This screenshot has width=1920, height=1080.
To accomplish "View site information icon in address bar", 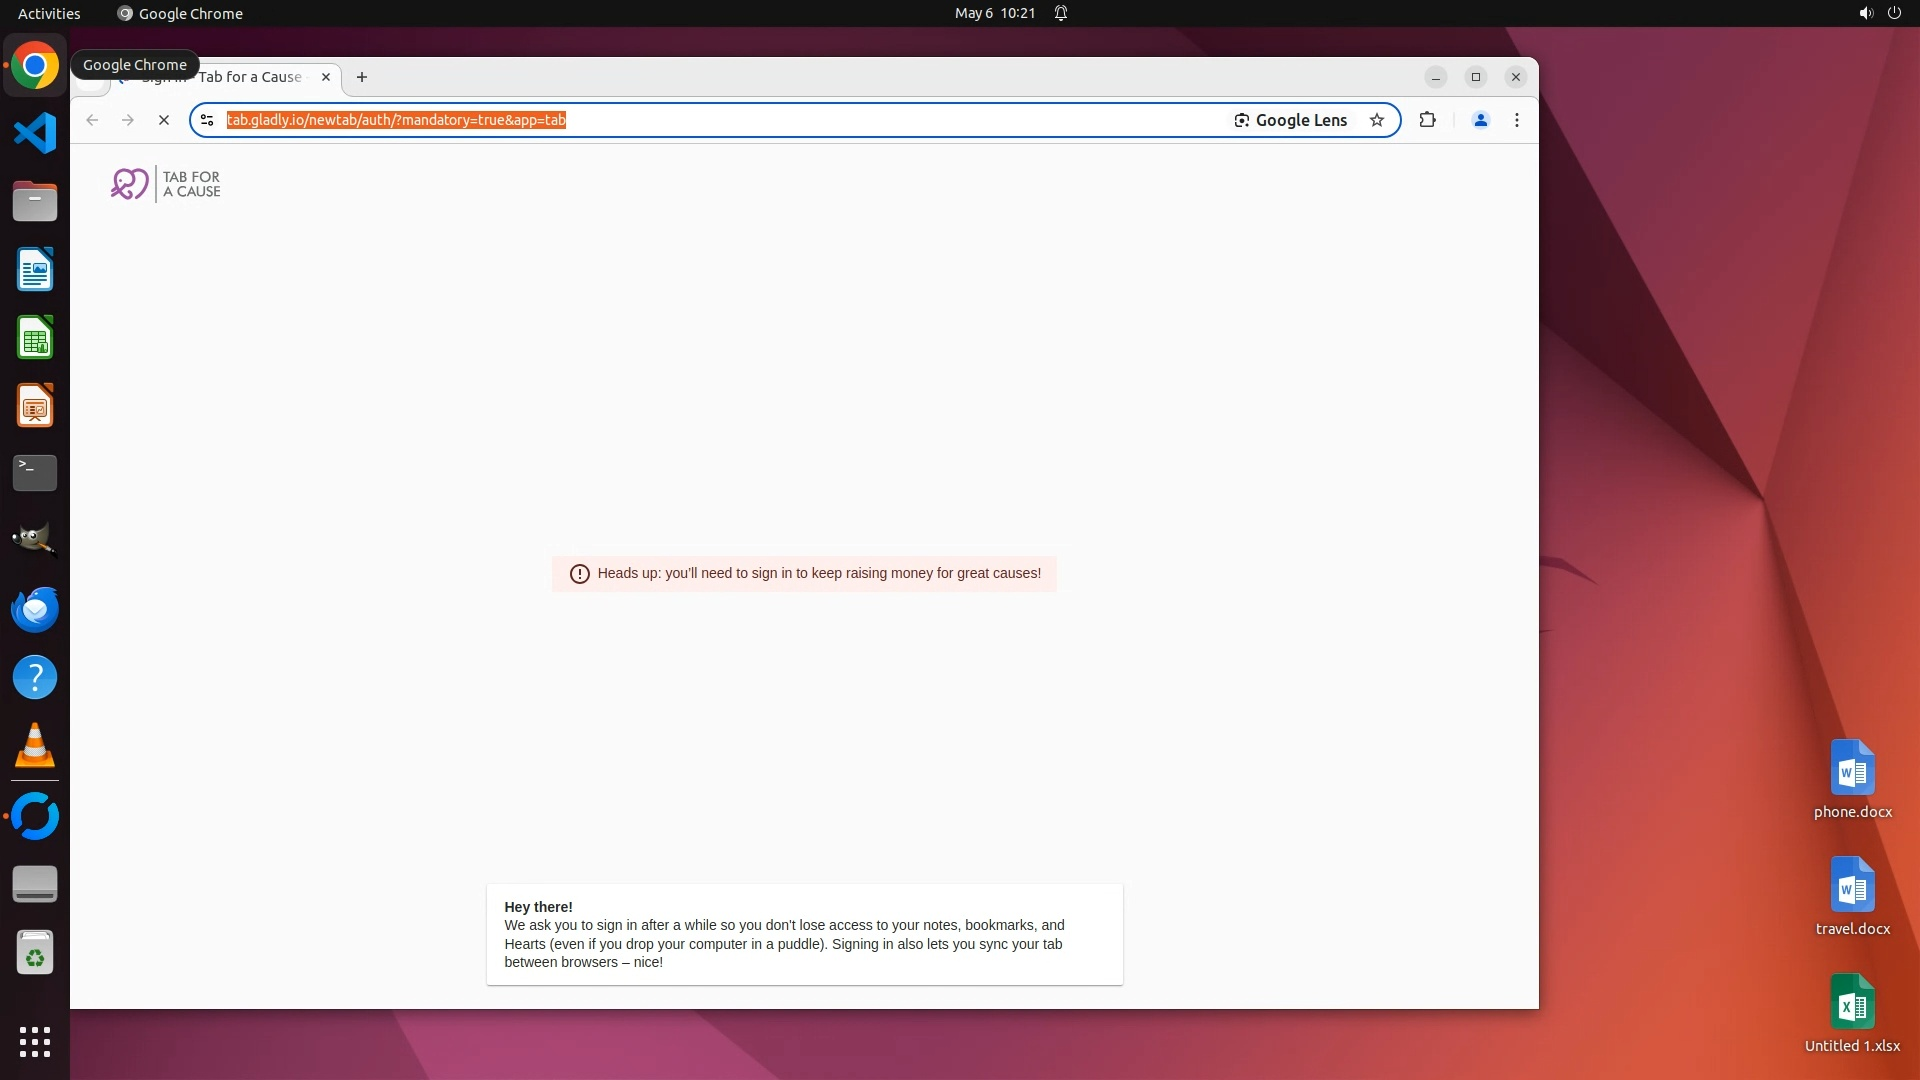I will 207,120.
